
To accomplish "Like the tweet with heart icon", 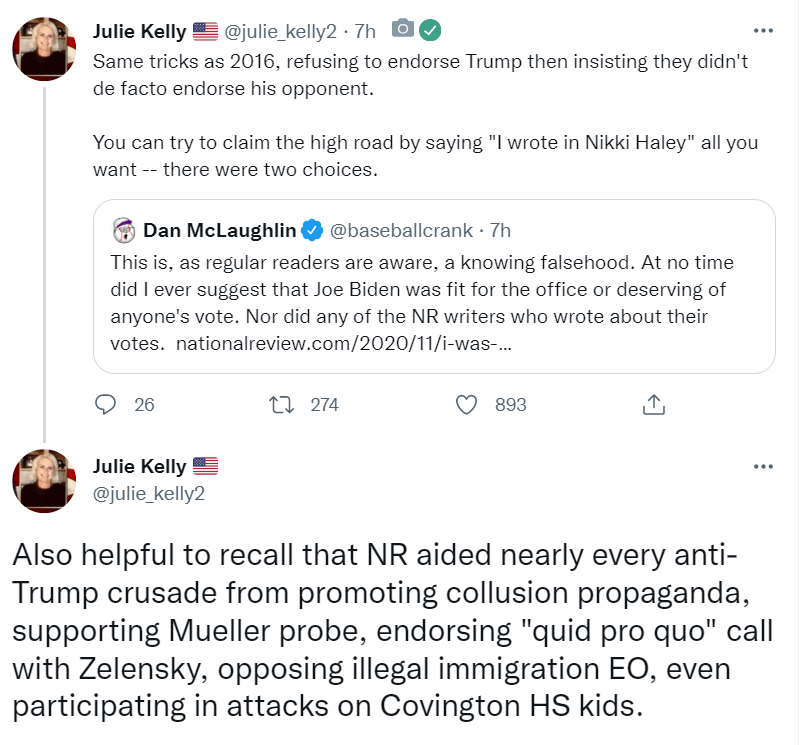I will [466, 404].
